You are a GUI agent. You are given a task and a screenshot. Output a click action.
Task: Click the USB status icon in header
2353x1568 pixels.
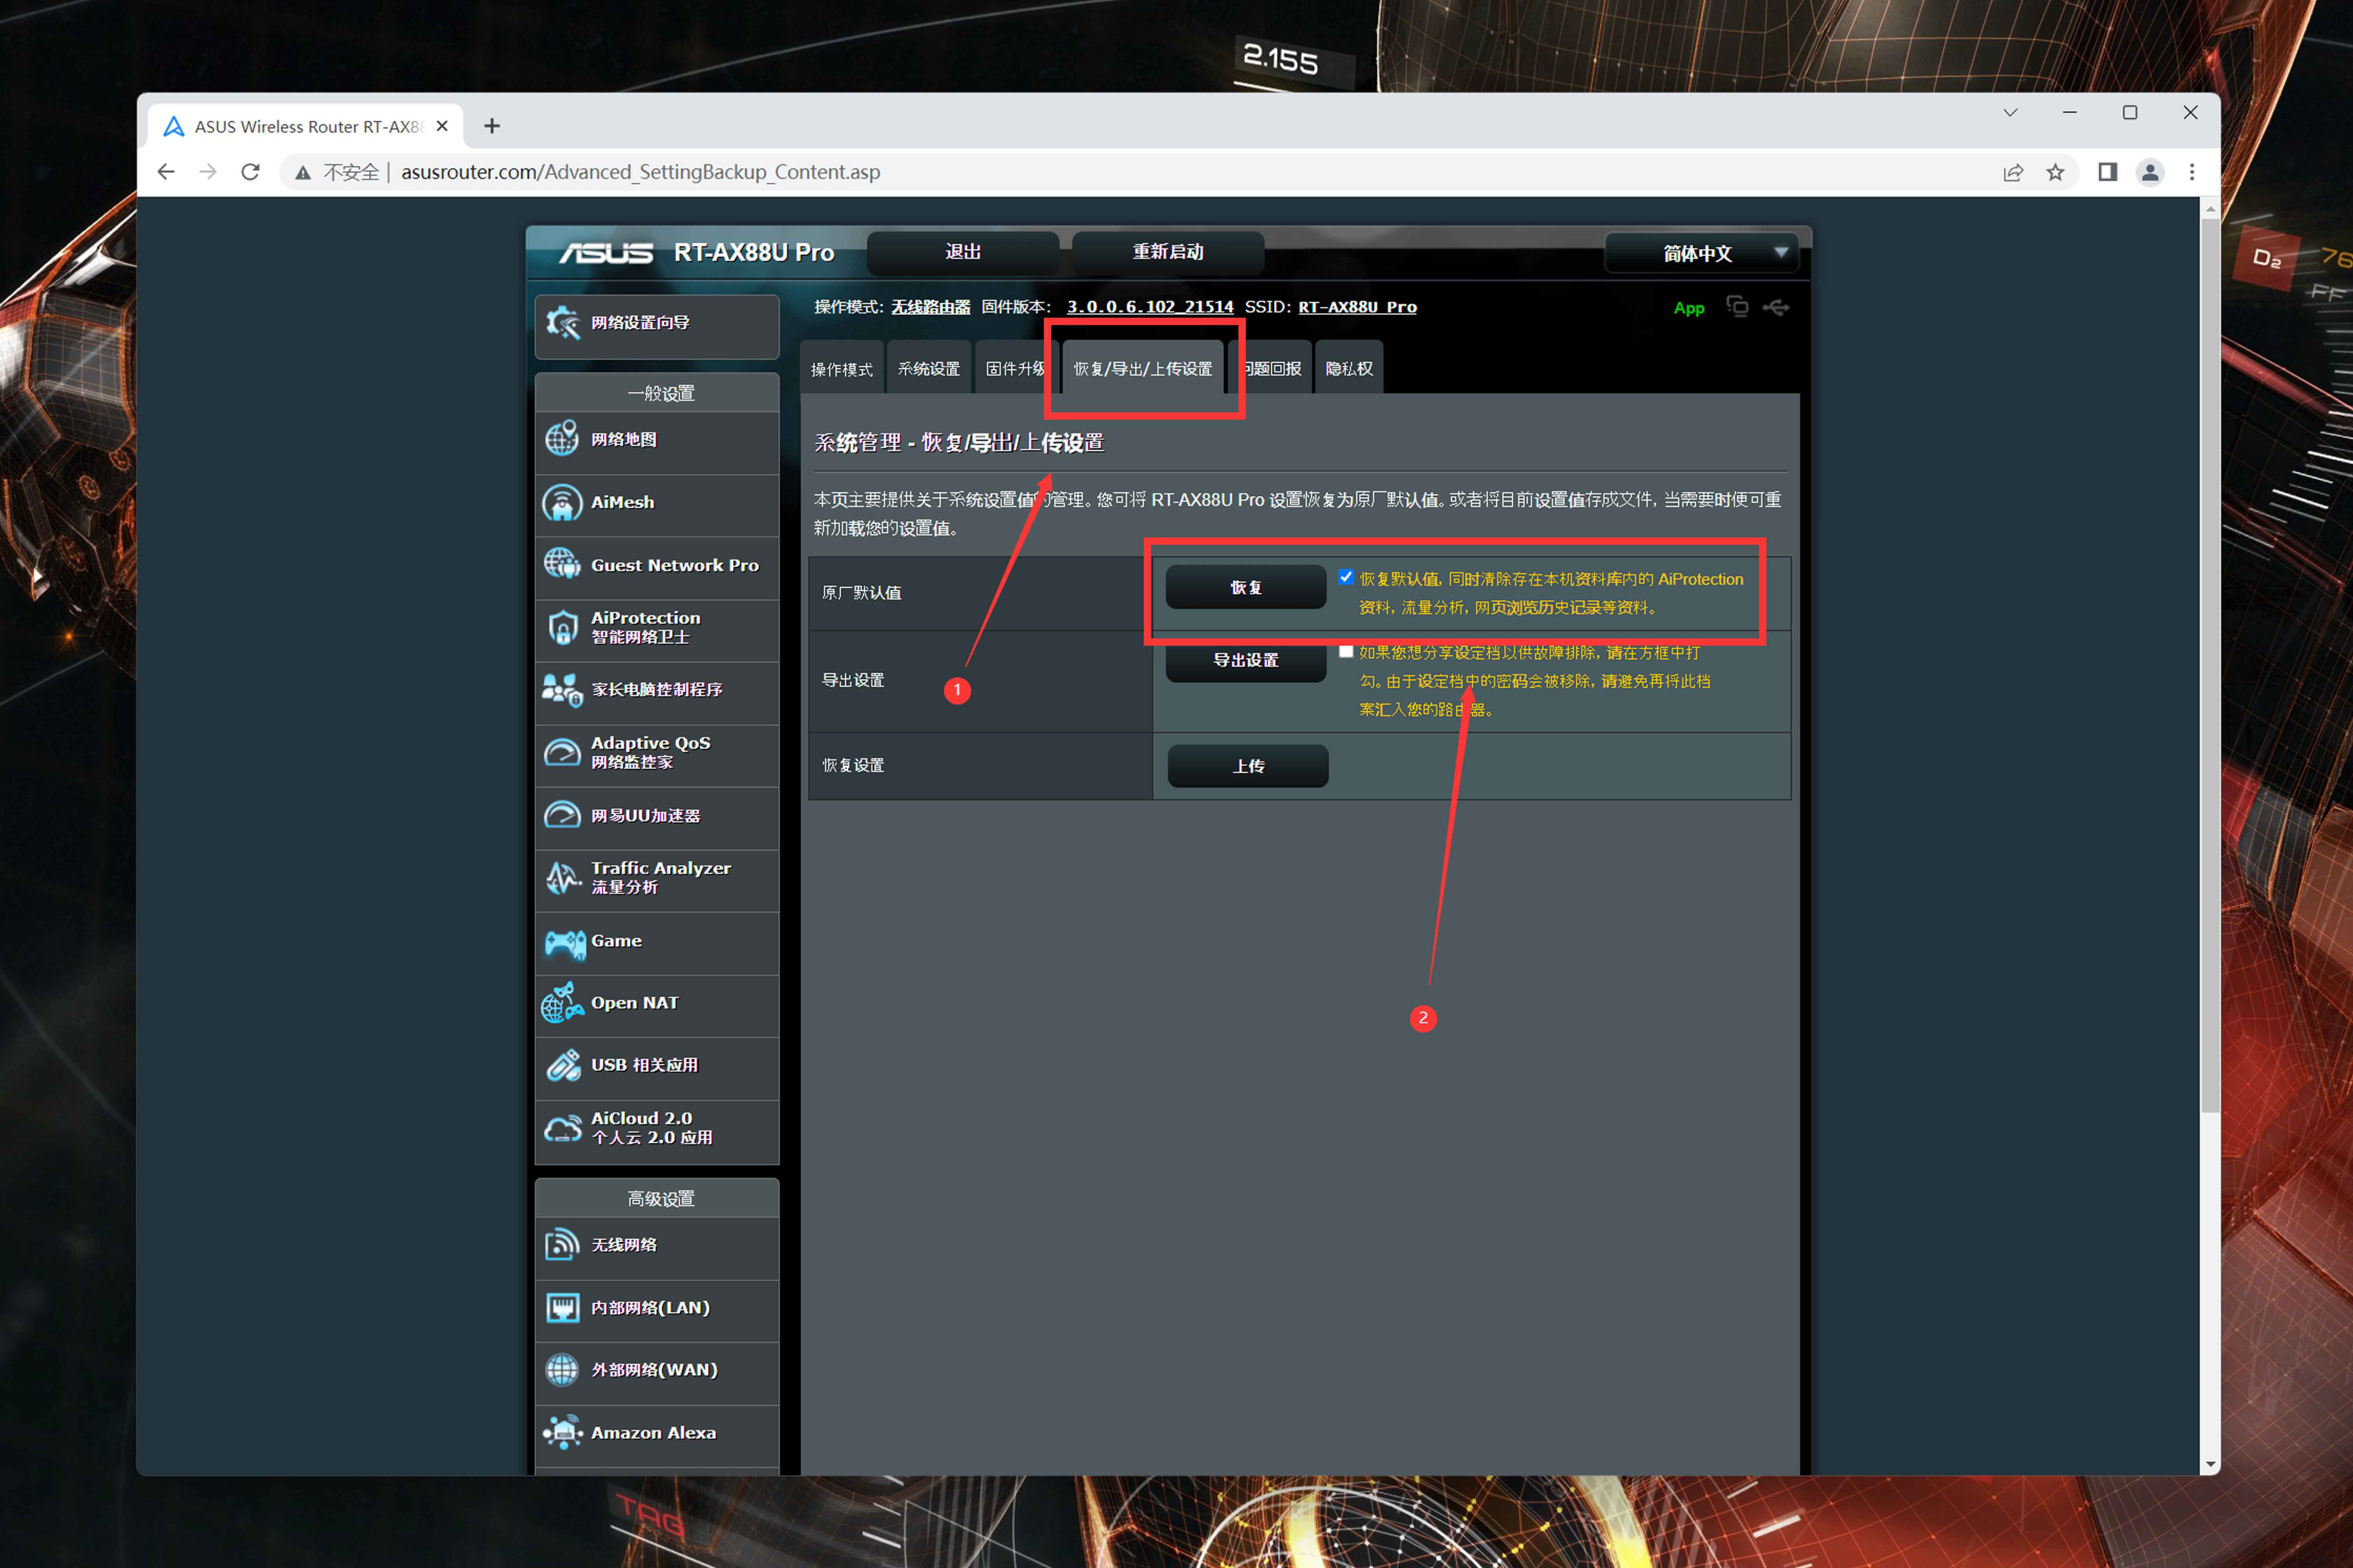(x=1776, y=307)
